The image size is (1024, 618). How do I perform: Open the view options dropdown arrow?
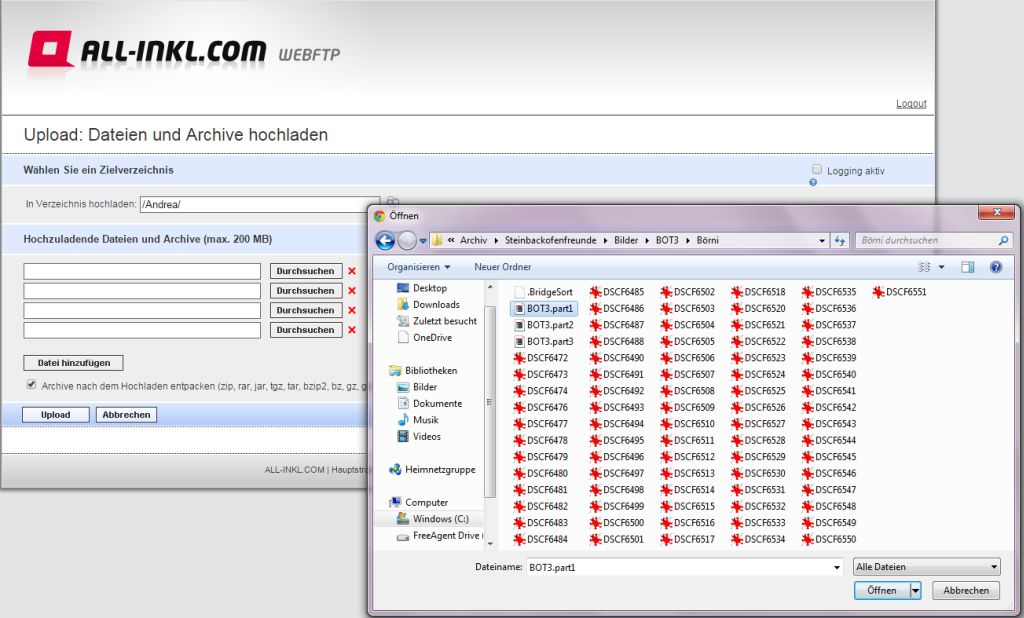(x=941, y=268)
